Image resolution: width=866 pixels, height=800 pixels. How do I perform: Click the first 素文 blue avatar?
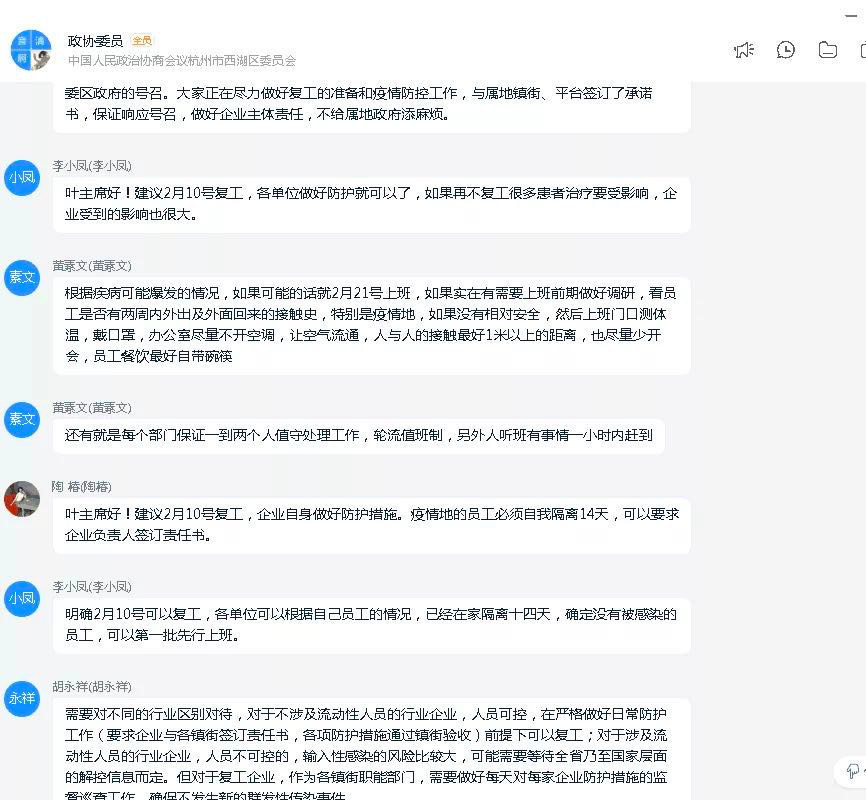click(x=22, y=277)
